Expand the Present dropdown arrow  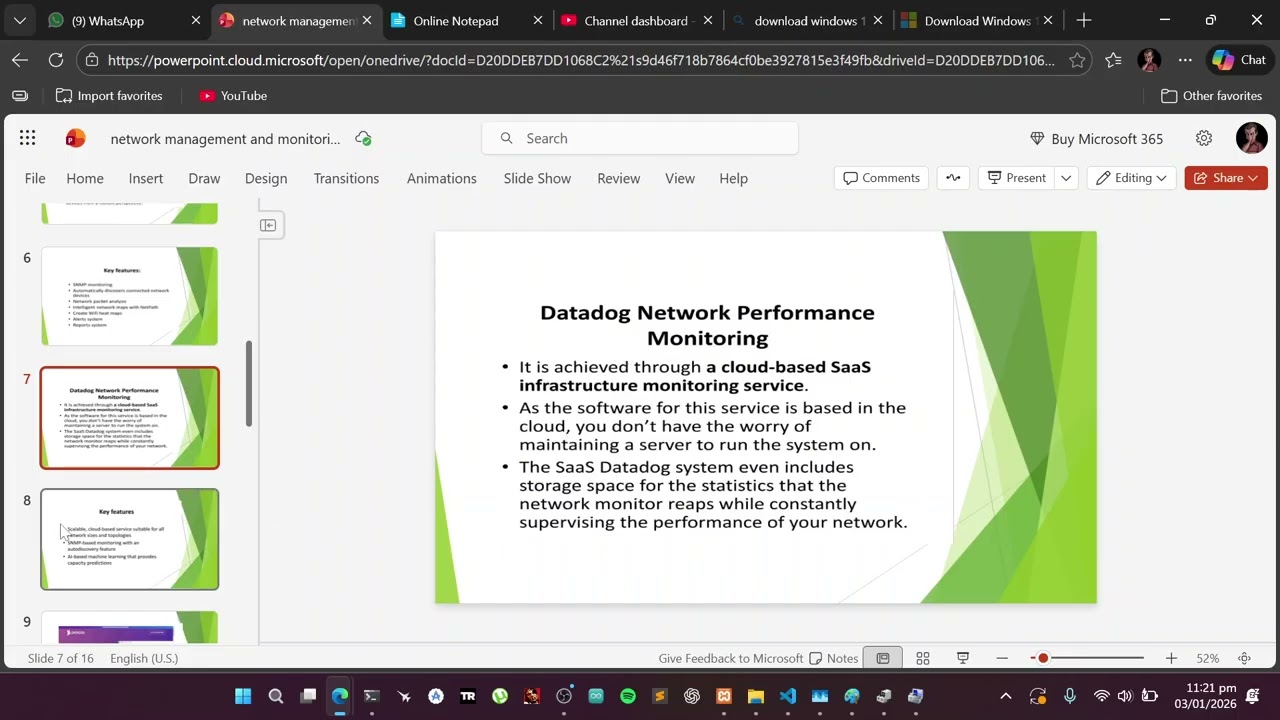(x=1066, y=178)
